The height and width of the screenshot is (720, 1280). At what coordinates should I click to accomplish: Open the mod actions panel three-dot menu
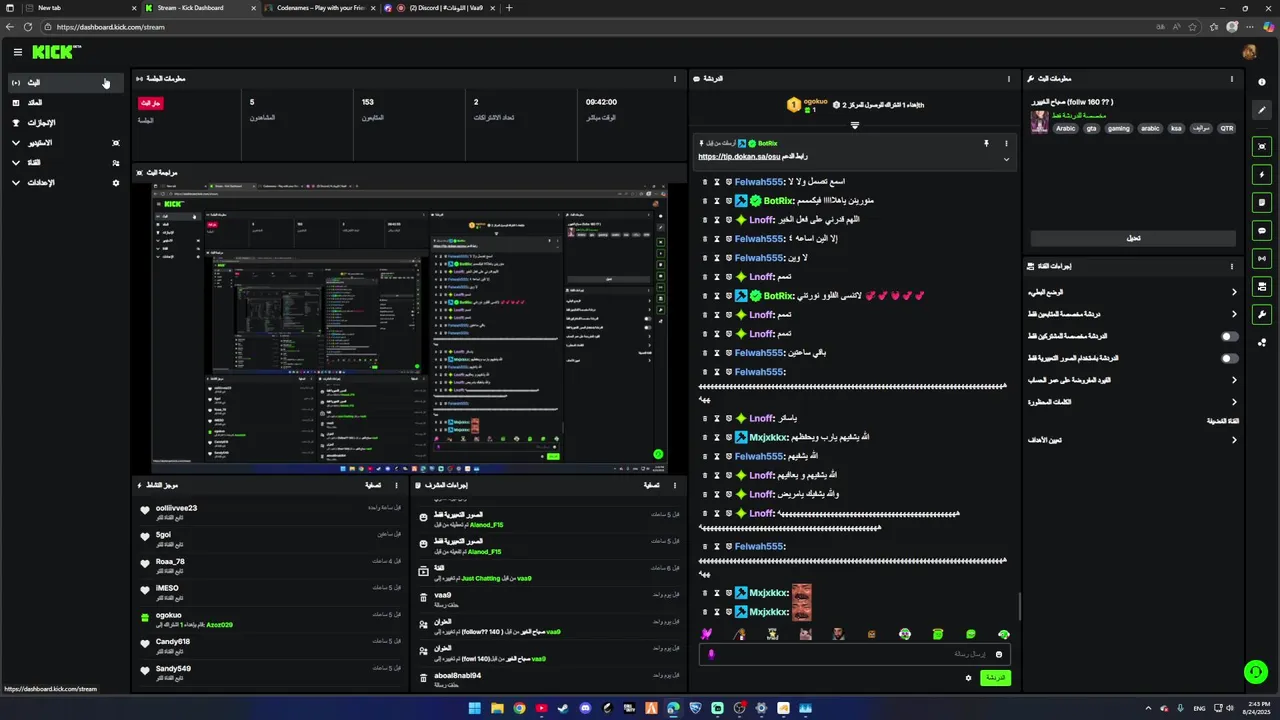[x=675, y=485]
